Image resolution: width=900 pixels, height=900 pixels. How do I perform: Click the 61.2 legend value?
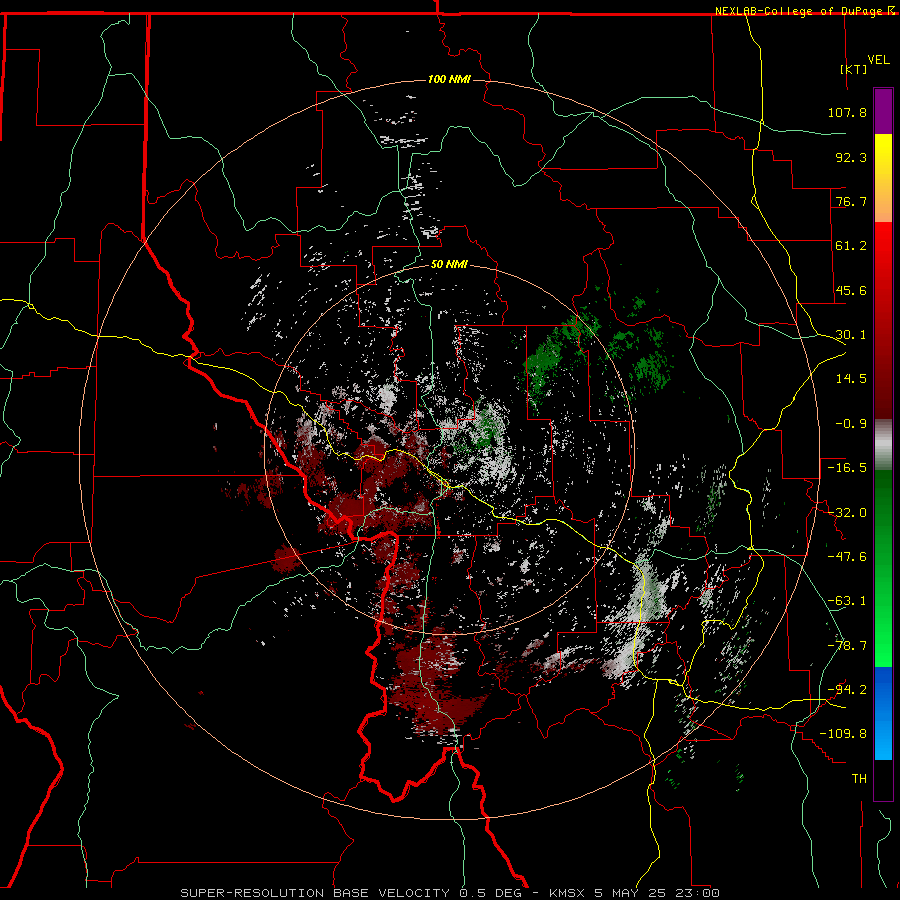tap(851, 246)
